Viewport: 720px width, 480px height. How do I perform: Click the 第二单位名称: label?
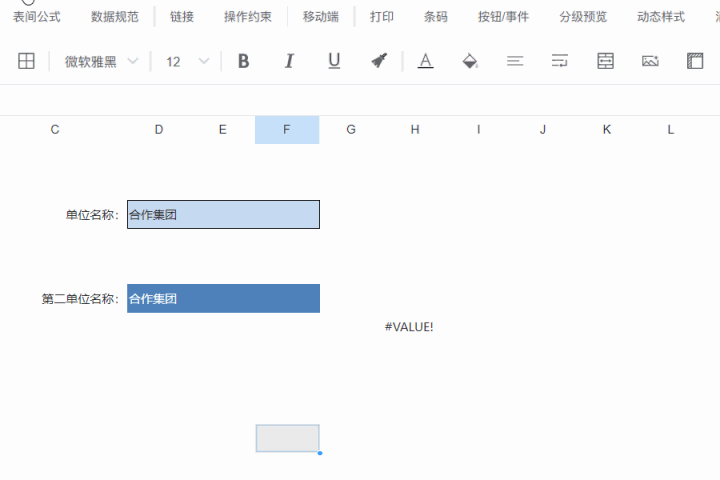80,299
